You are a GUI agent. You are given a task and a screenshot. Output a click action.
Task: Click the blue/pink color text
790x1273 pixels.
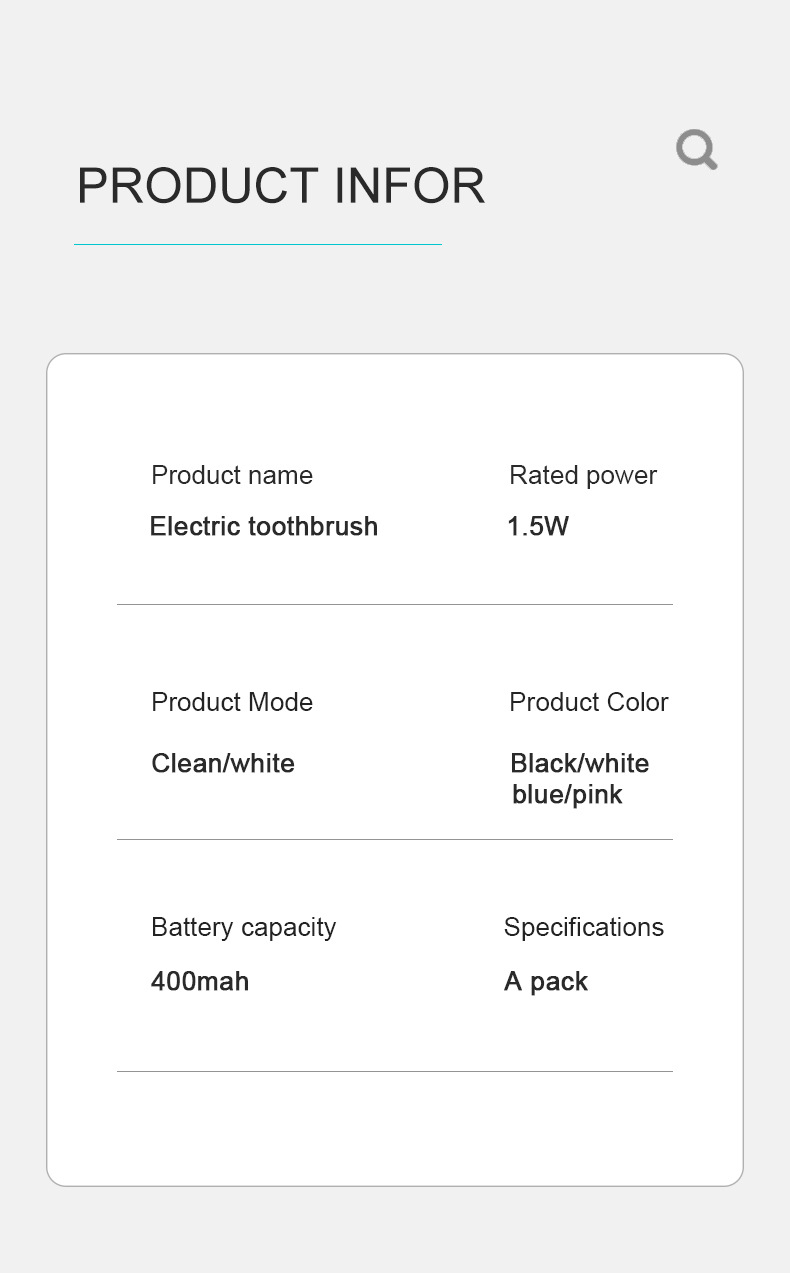click(x=567, y=795)
